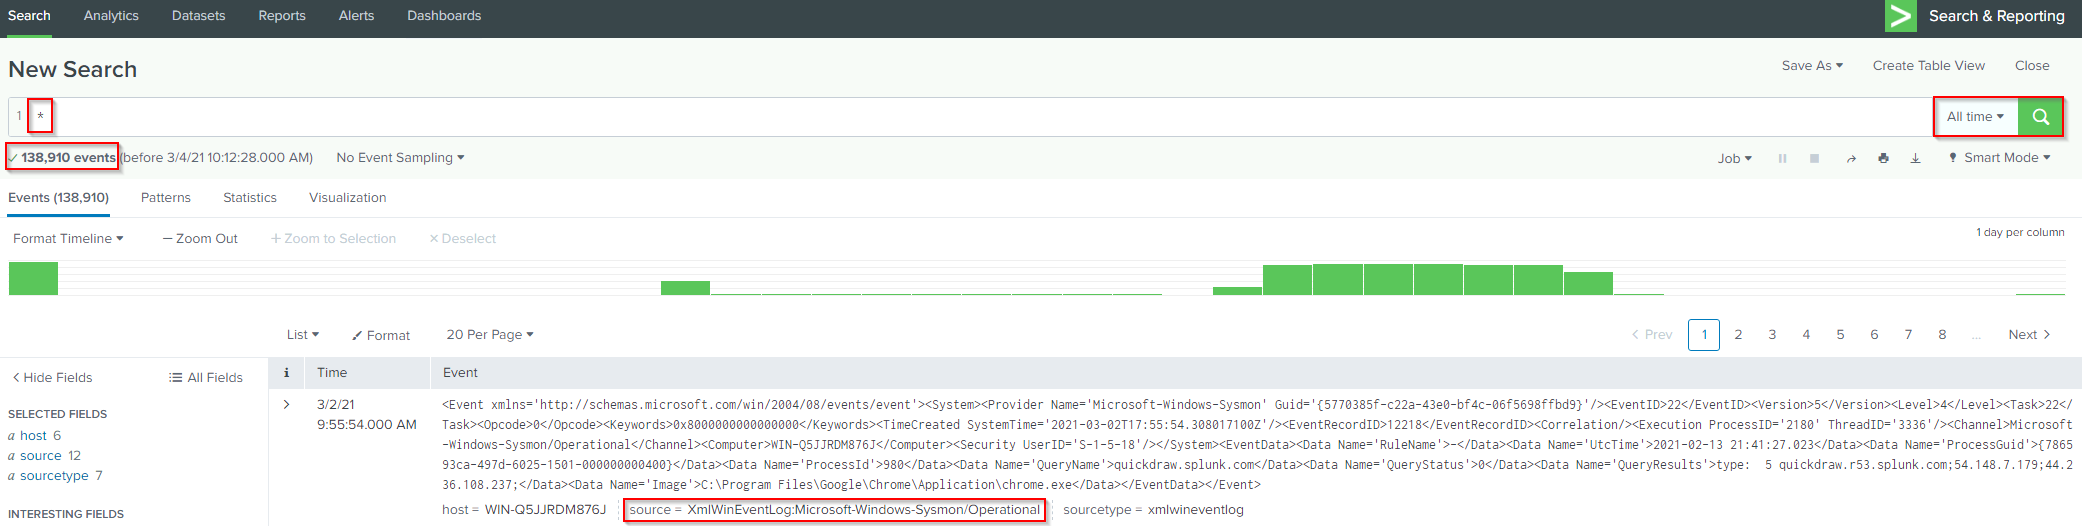
Task: Open the 20 Per Page selector
Action: coord(489,334)
